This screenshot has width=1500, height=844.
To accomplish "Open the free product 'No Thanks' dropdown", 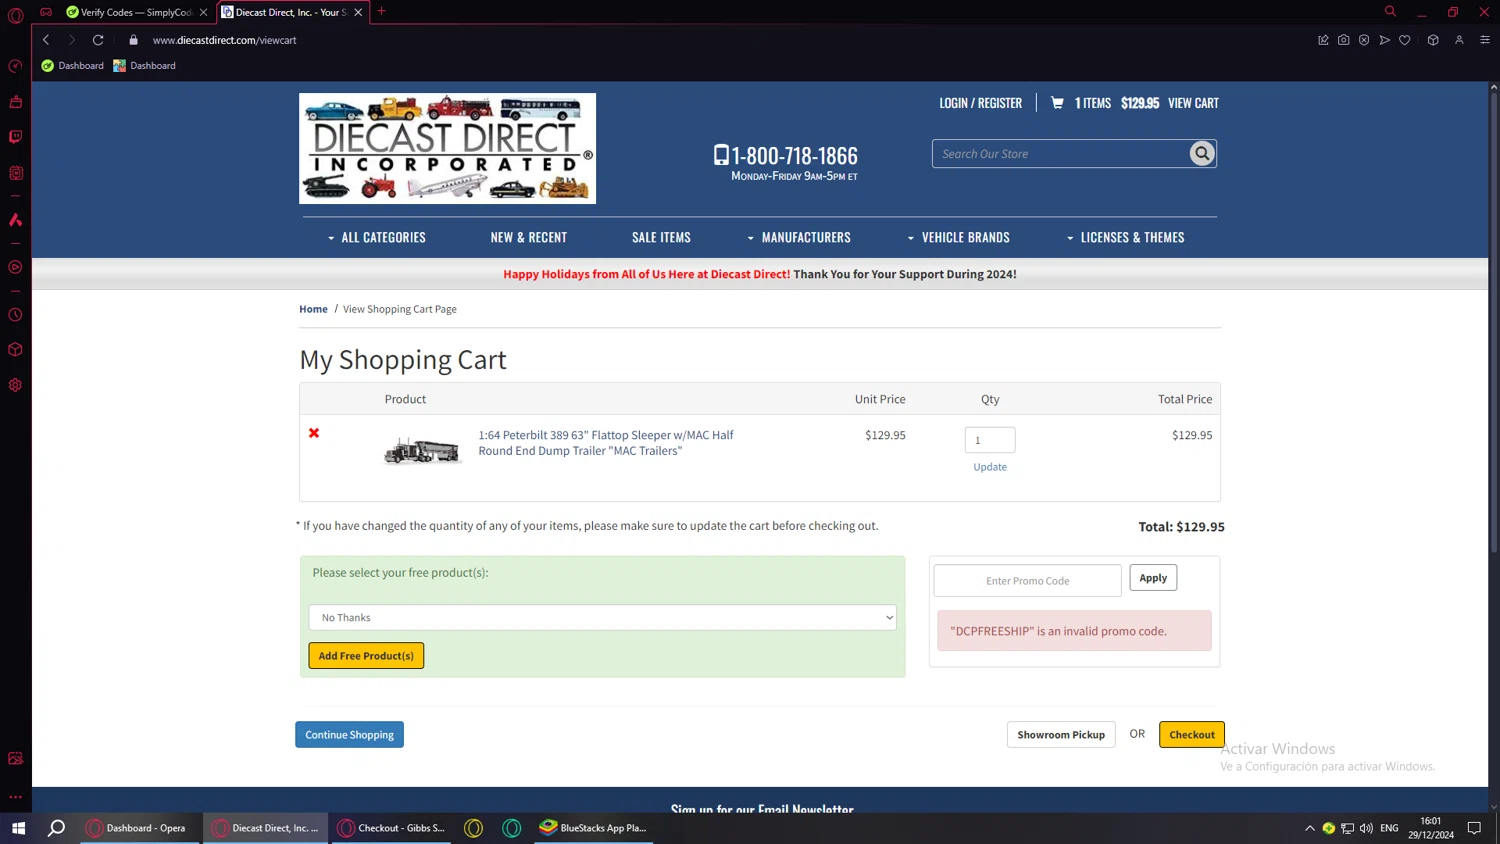I will tap(602, 617).
